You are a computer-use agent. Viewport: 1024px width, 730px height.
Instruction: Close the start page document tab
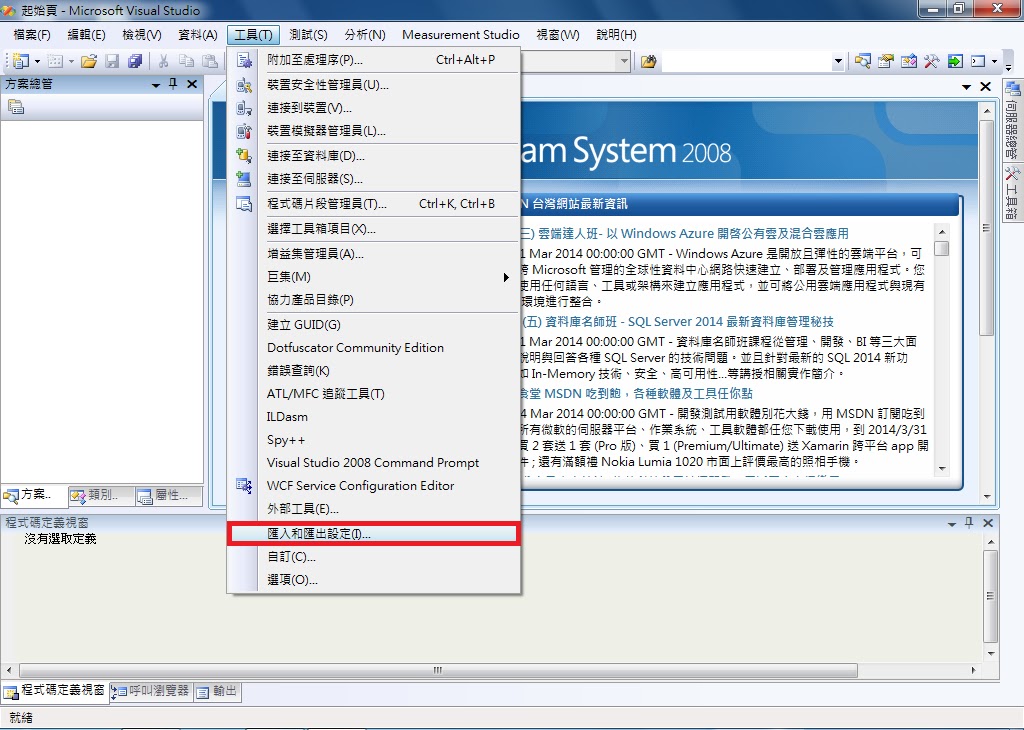click(x=985, y=87)
